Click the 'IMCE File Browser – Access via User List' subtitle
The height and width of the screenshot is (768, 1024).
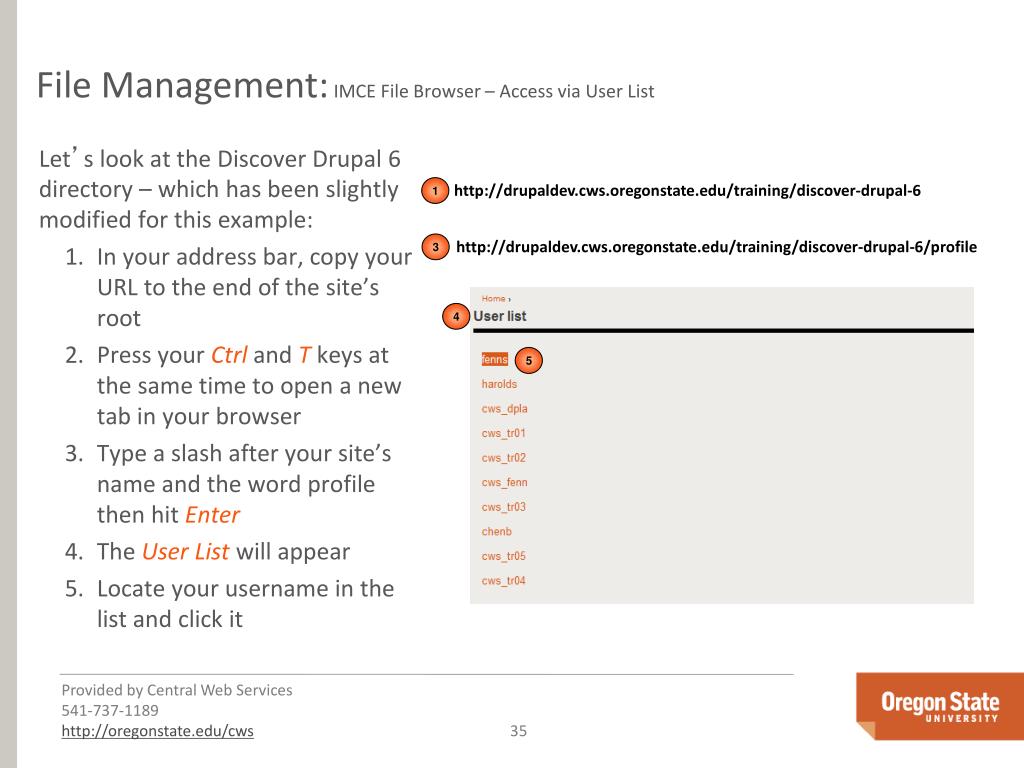point(494,91)
